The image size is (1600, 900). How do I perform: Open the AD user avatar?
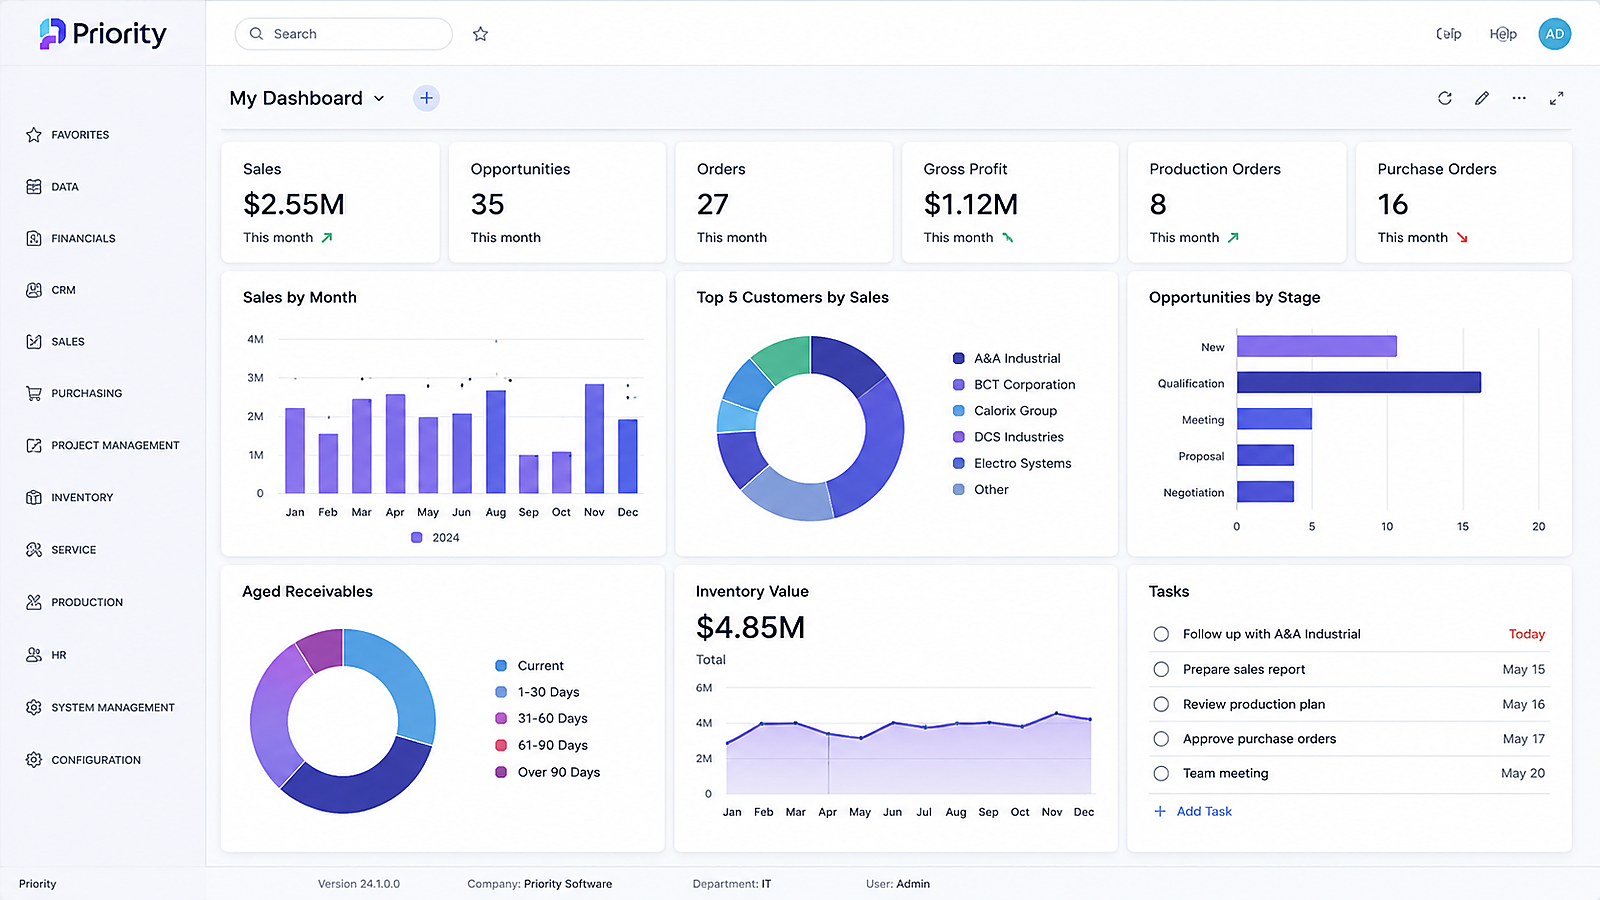point(1554,34)
